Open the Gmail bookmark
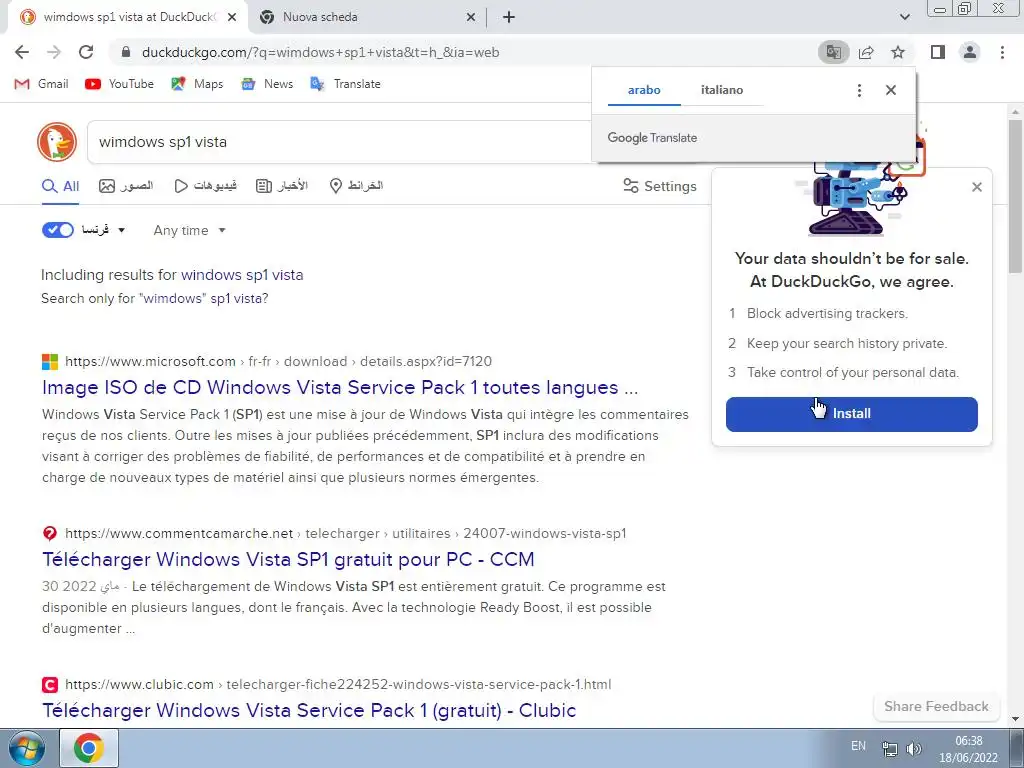 pos(41,84)
